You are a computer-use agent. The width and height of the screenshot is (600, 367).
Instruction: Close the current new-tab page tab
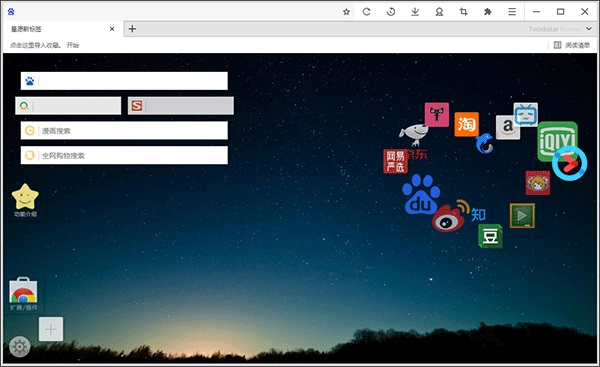(x=112, y=29)
